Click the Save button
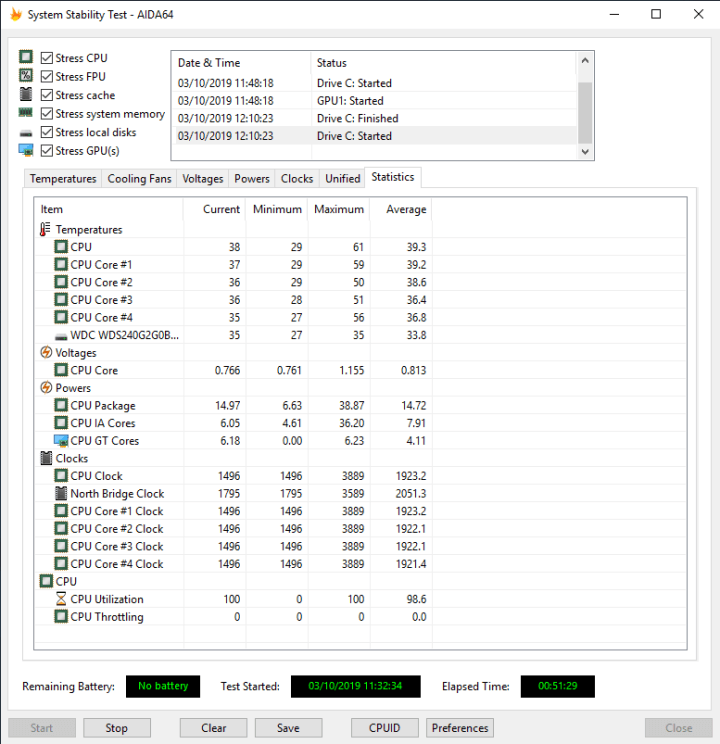The image size is (720, 744). [x=289, y=728]
